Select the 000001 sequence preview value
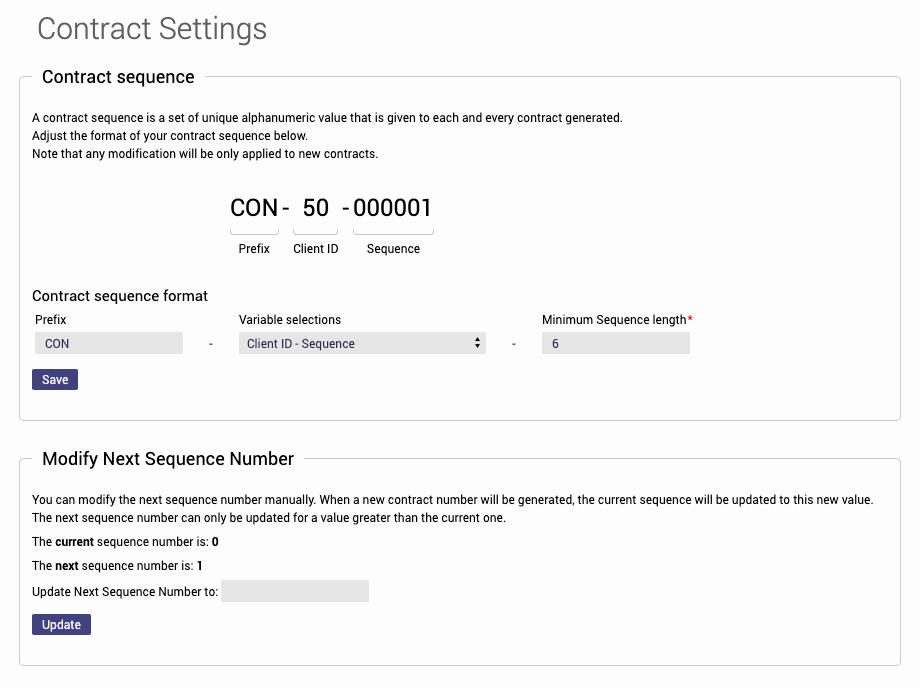Viewport: 920px width, 688px height. click(392, 208)
